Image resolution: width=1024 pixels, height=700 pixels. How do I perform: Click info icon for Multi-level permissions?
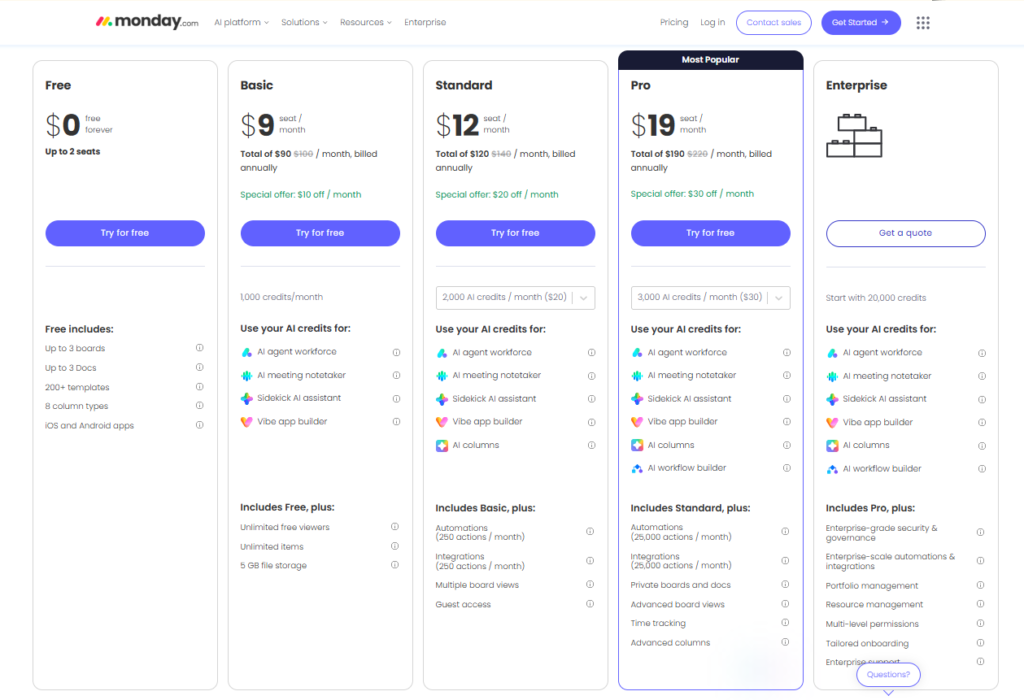pyautogui.click(x=980, y=624)
